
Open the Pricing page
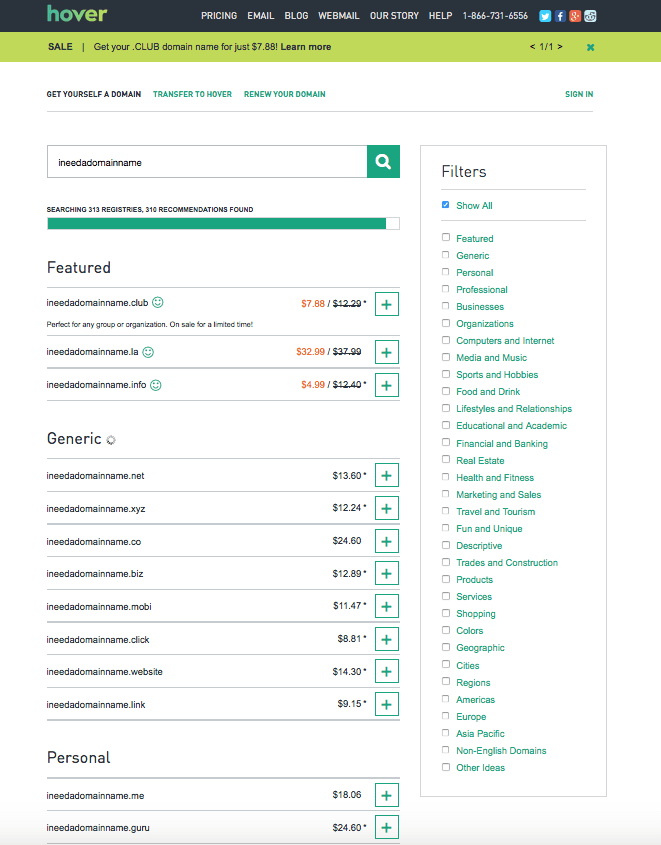pos(219,16)
